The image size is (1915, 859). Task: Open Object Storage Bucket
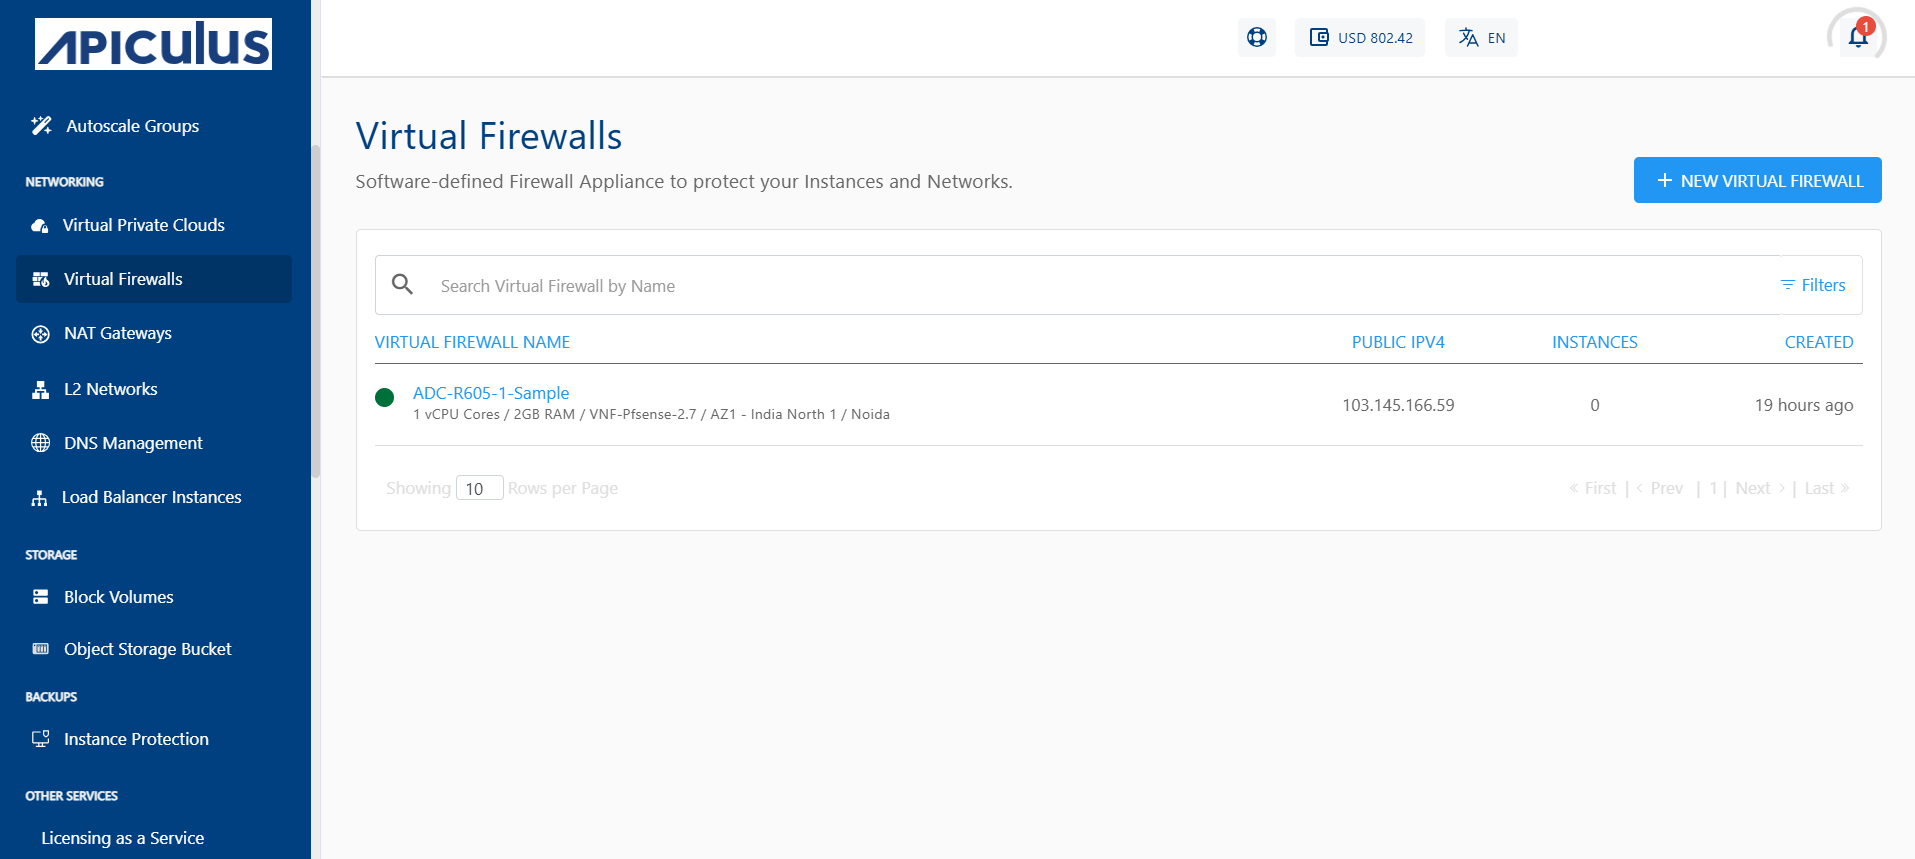148,649
